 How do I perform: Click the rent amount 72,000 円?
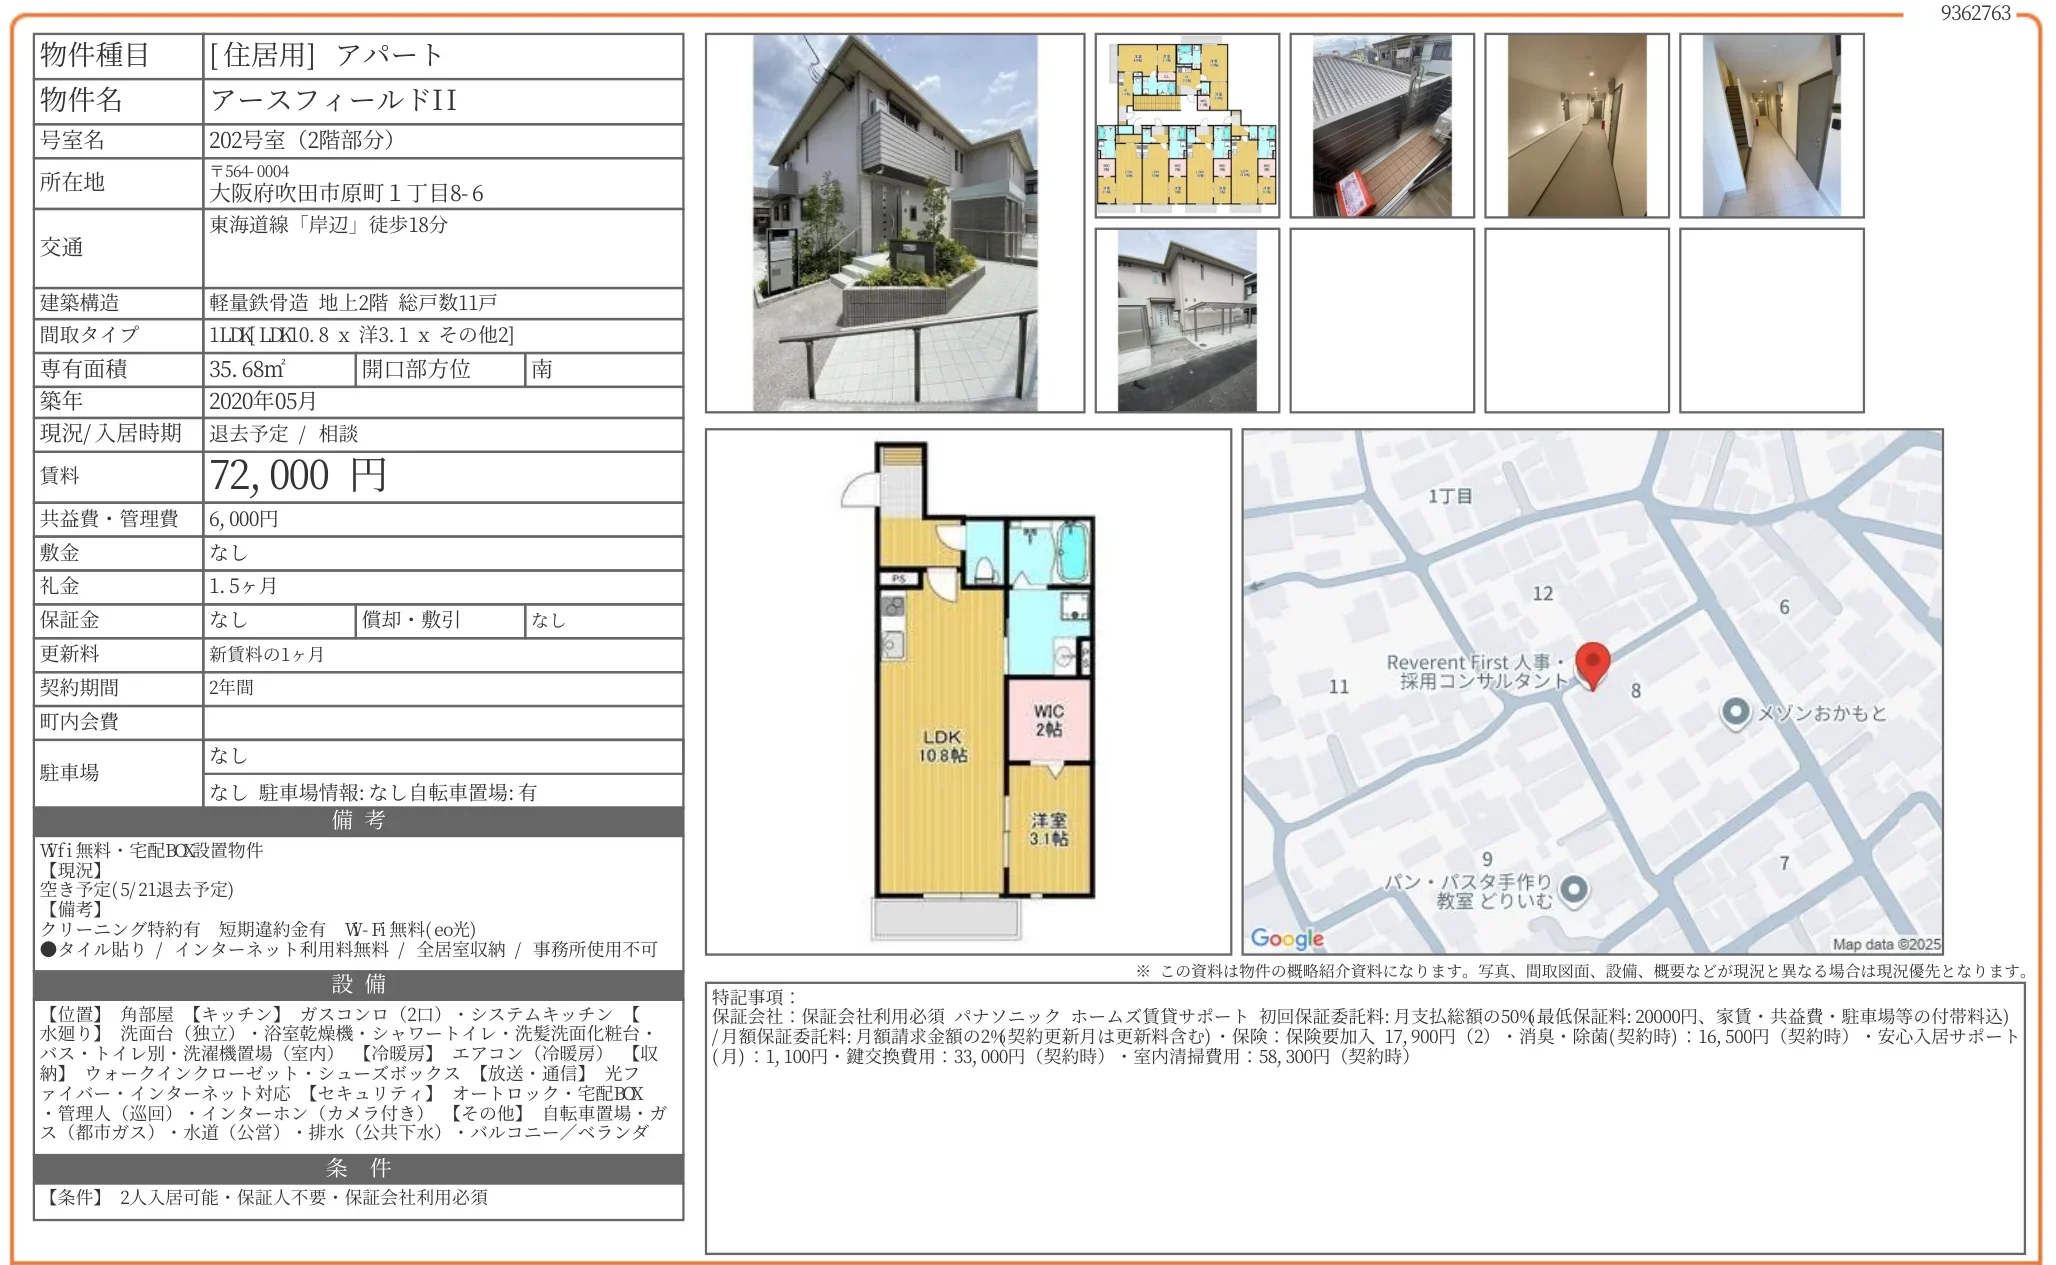tap(298, 476)
